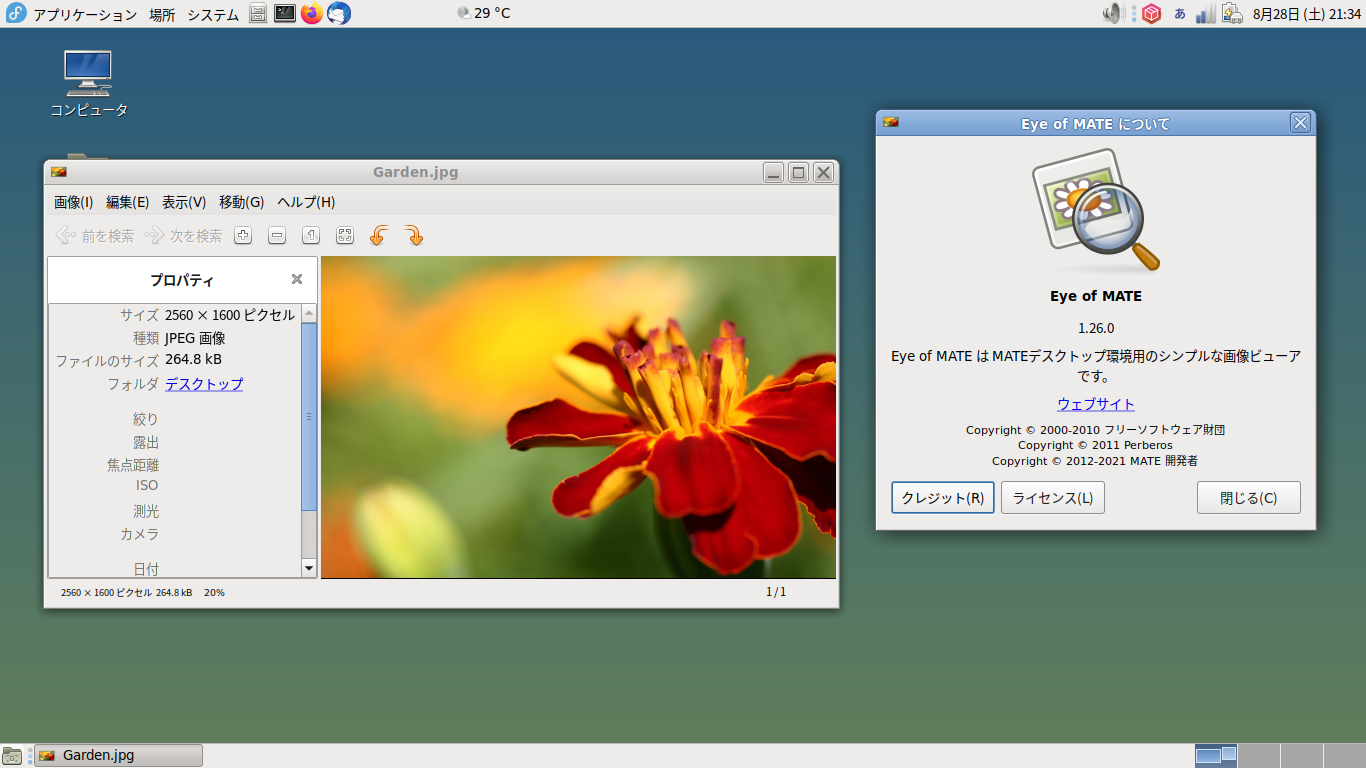
Task: Open the 表示(V) menu
Action: [x=184, y=202]
